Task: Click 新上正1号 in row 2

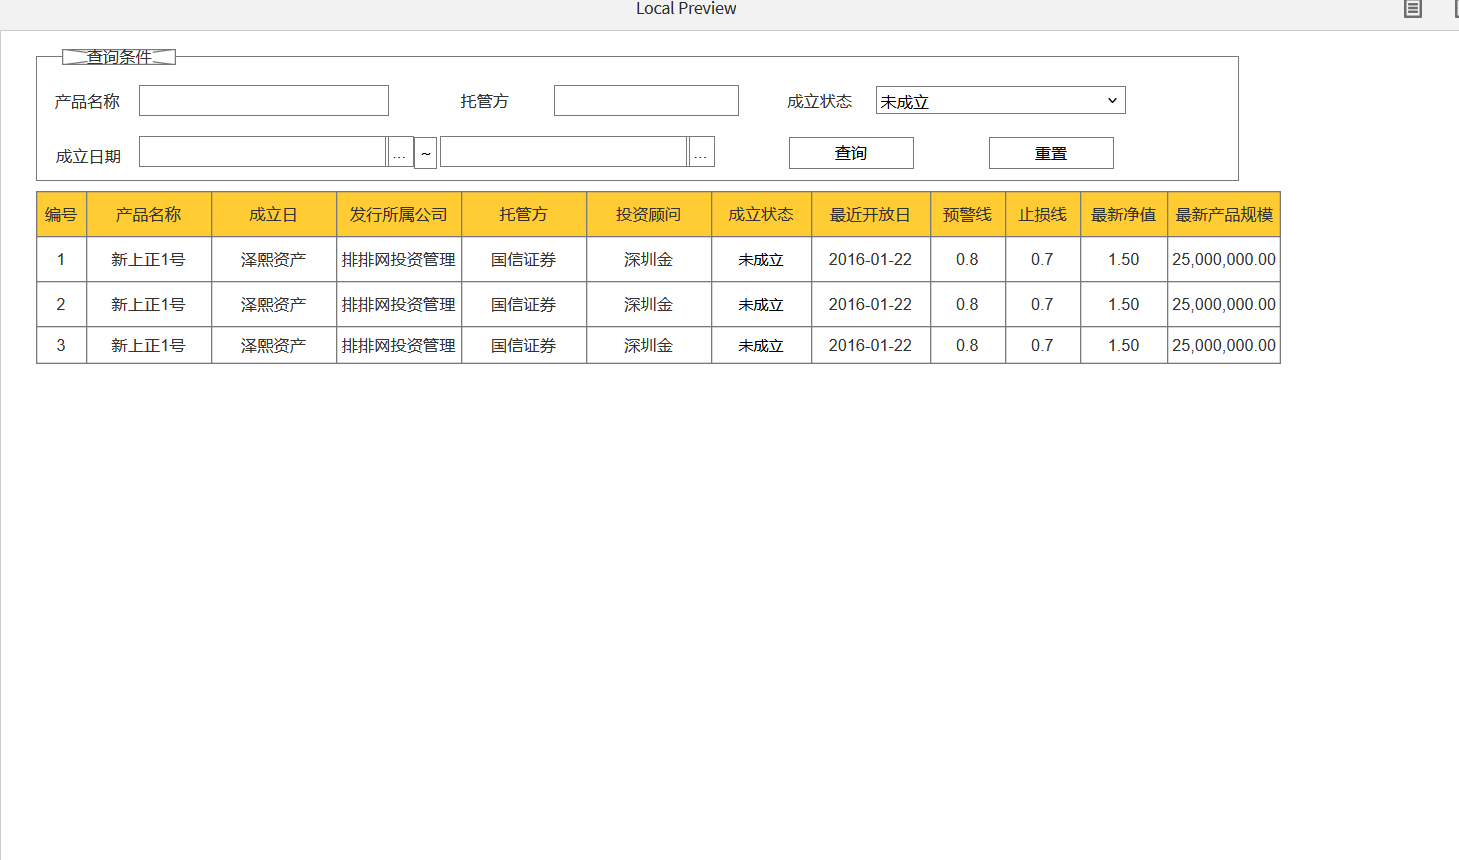Action: click(x=149, y=304)
